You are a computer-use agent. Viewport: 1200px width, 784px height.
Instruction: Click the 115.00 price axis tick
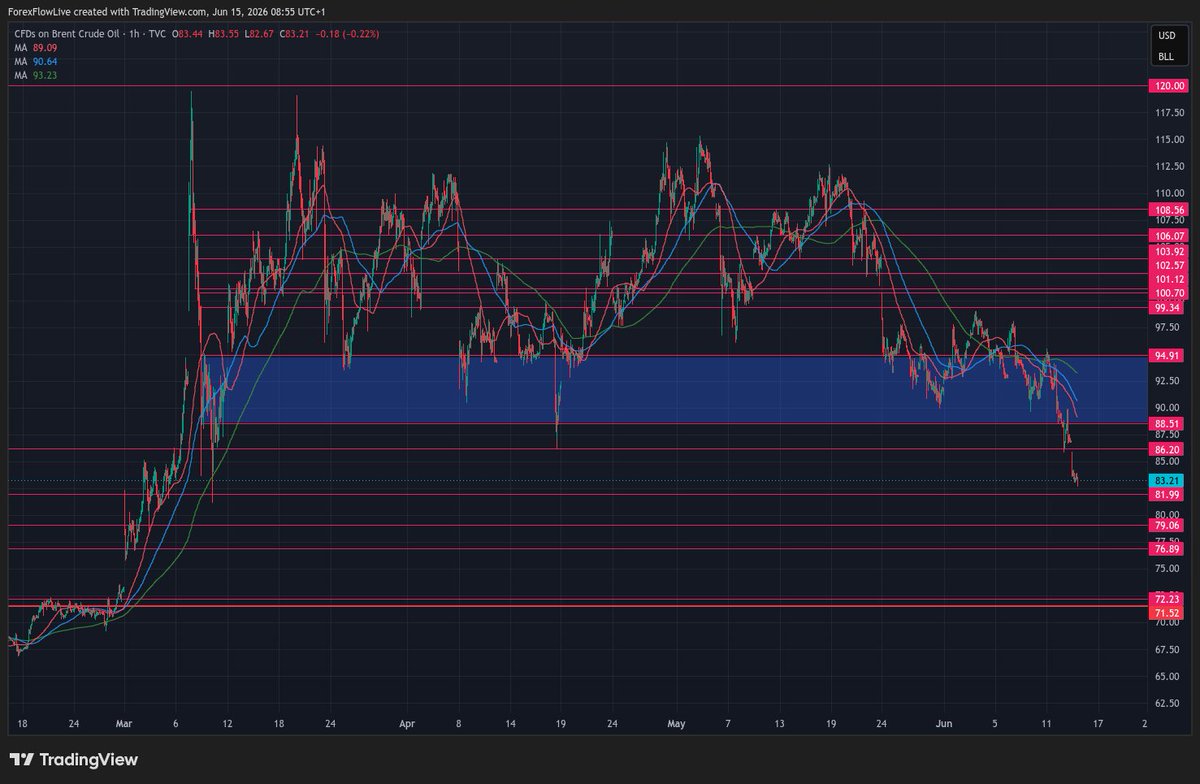click(x=1169, y=139)
